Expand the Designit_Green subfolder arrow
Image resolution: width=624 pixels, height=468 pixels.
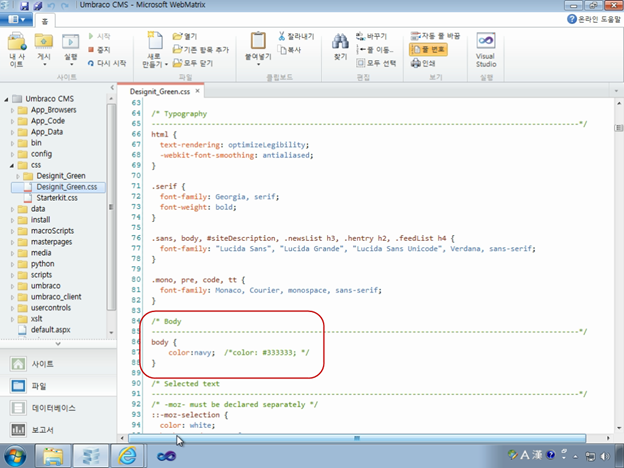pyautogui.click(x=18, y=176)
